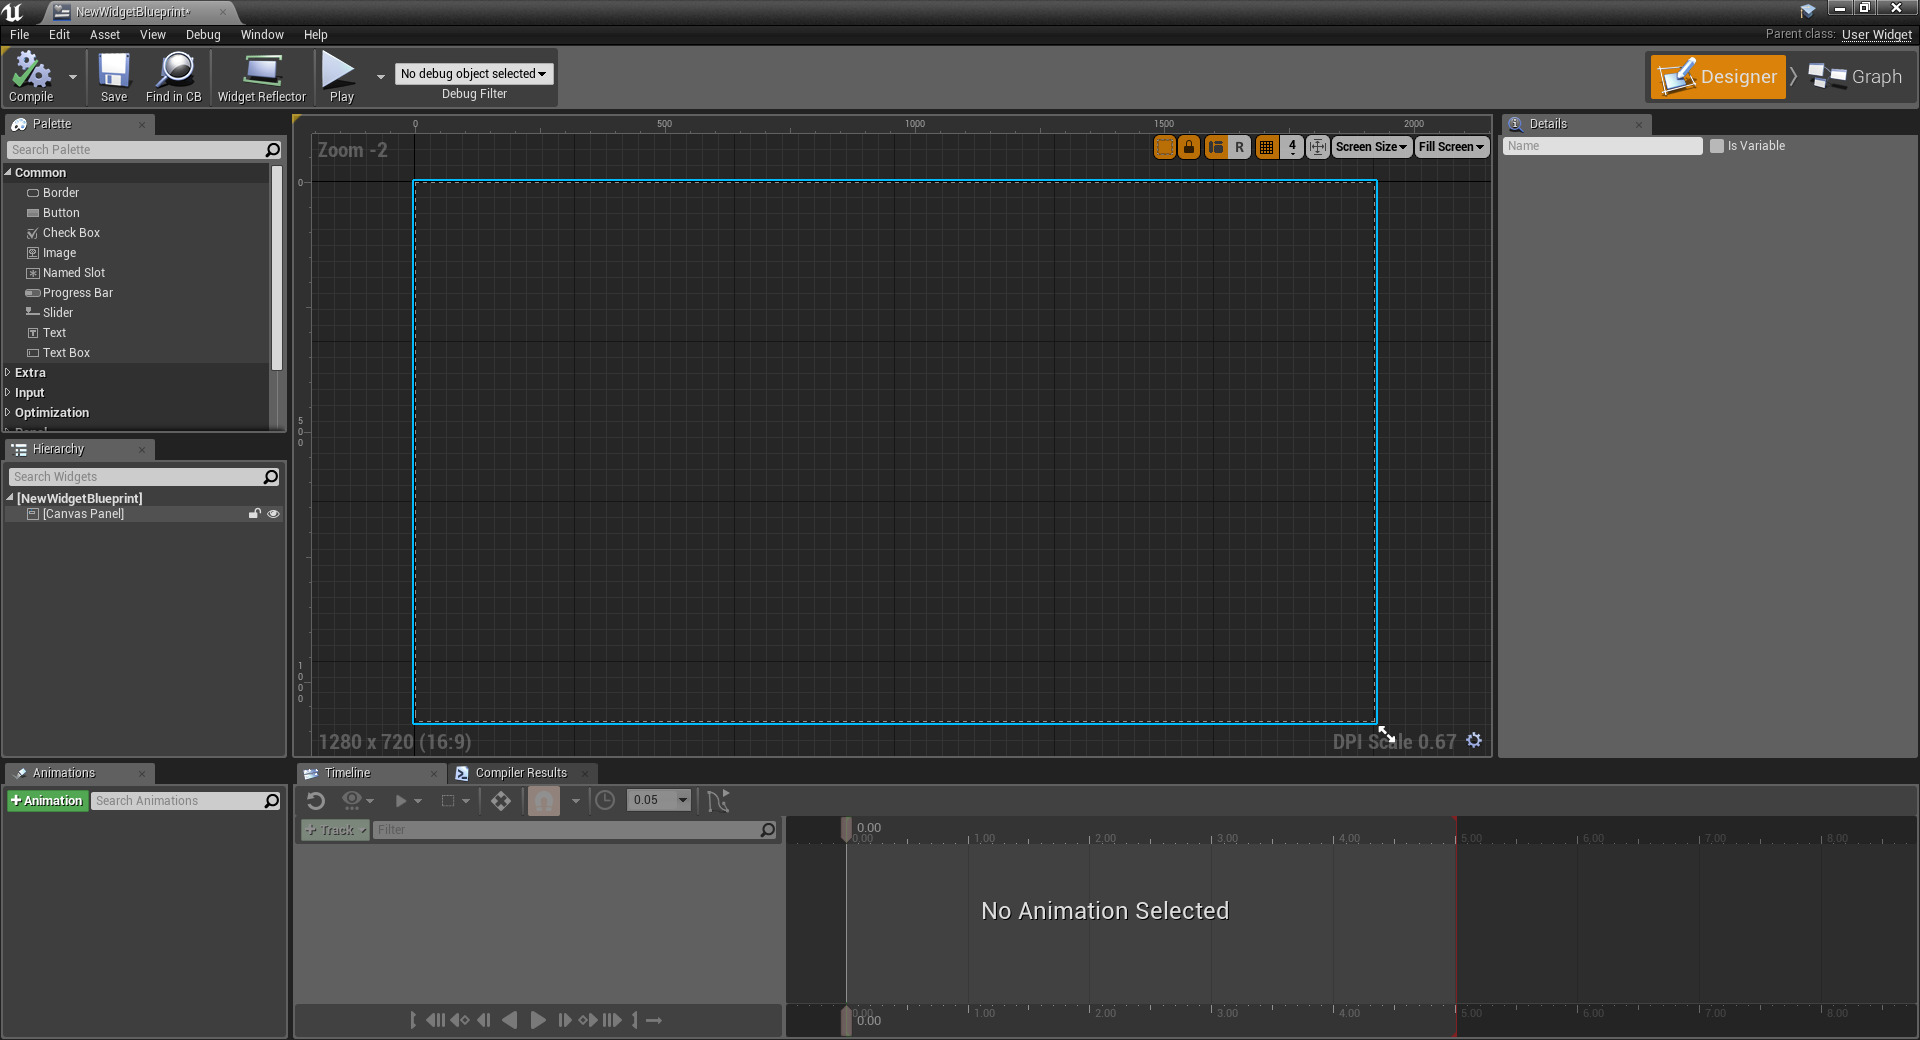The height and width of the screenshot is (1040, 1920).
Task: Open the Screen Size dropdown
Action: pyautogui.click(x=1370, y=147)
